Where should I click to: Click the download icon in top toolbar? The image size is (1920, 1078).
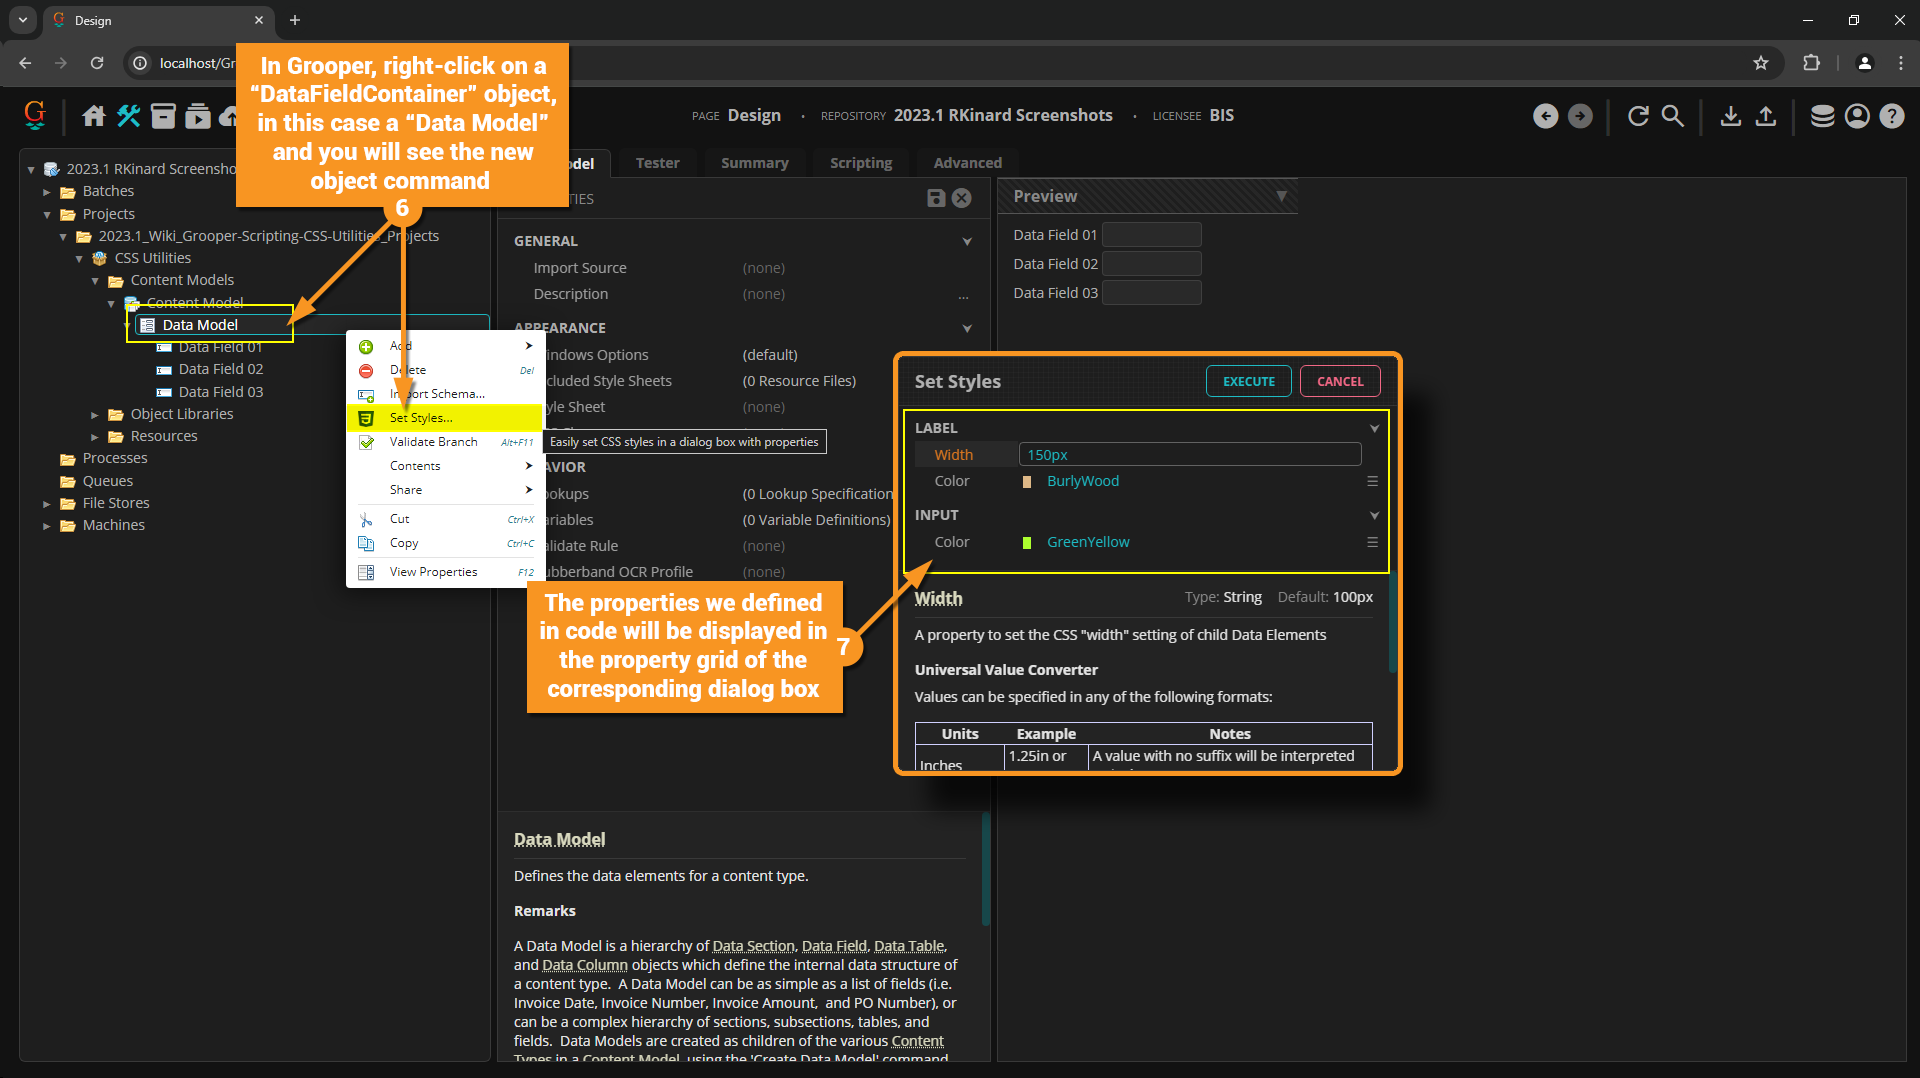point(1730,116)
